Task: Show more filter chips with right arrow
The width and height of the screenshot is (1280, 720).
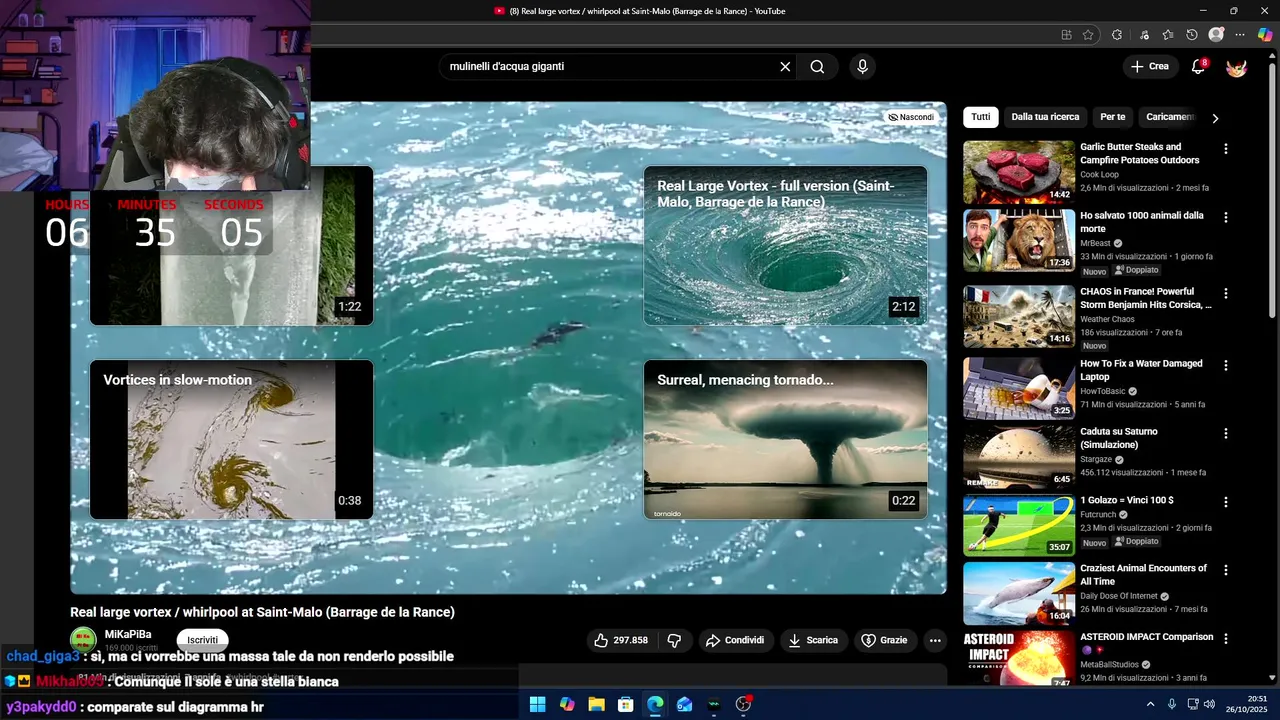Action: point(1215,118)
